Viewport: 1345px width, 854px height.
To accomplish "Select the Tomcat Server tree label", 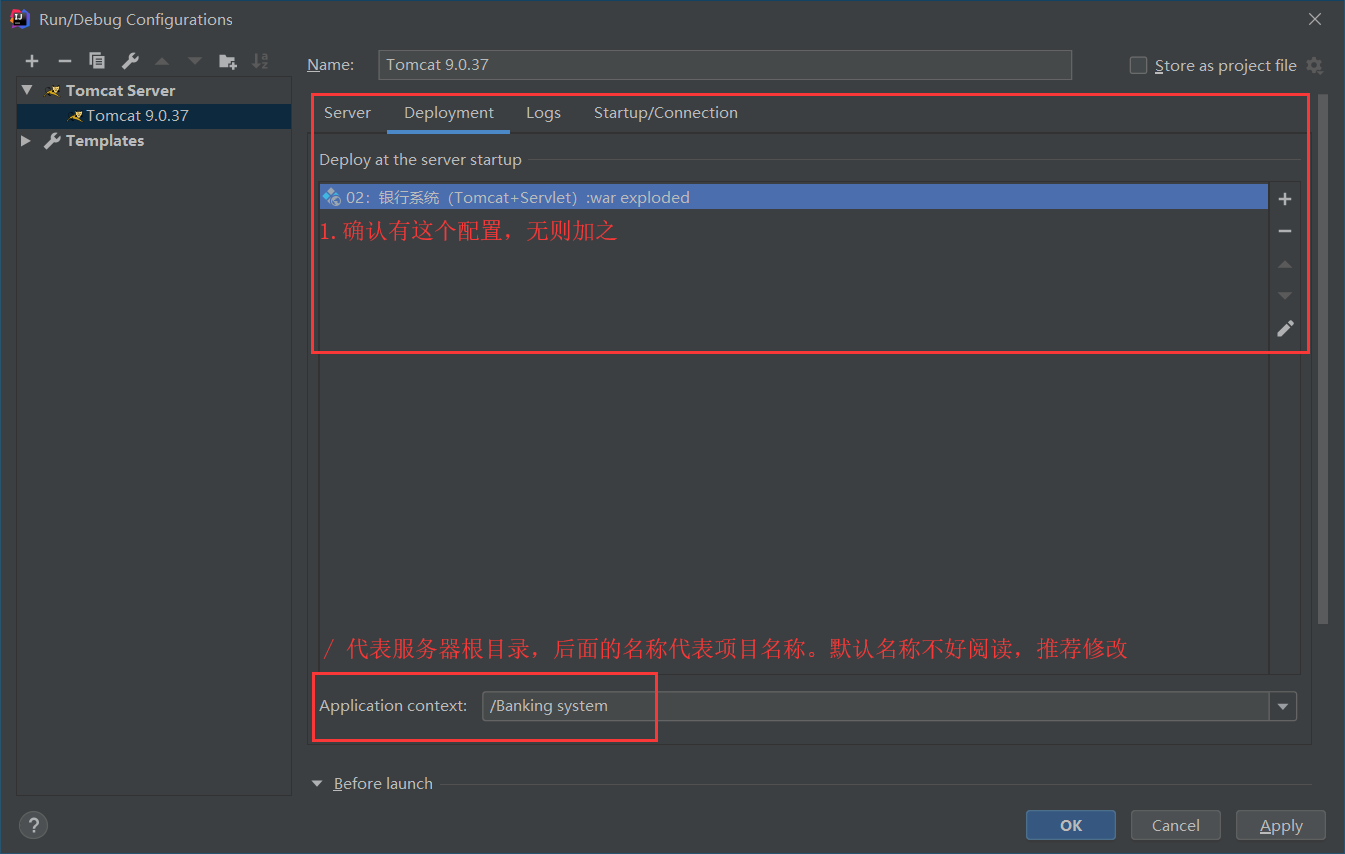I will click(x=121, y=91).
